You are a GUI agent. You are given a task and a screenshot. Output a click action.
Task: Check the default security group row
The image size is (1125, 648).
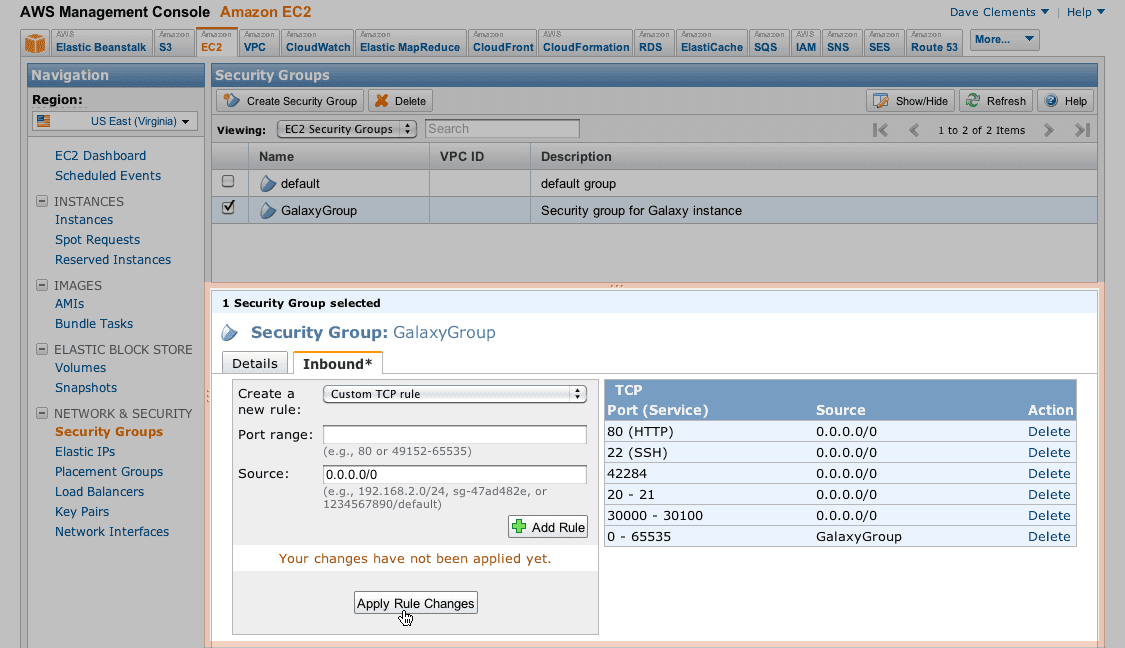(x=228, y=181)
